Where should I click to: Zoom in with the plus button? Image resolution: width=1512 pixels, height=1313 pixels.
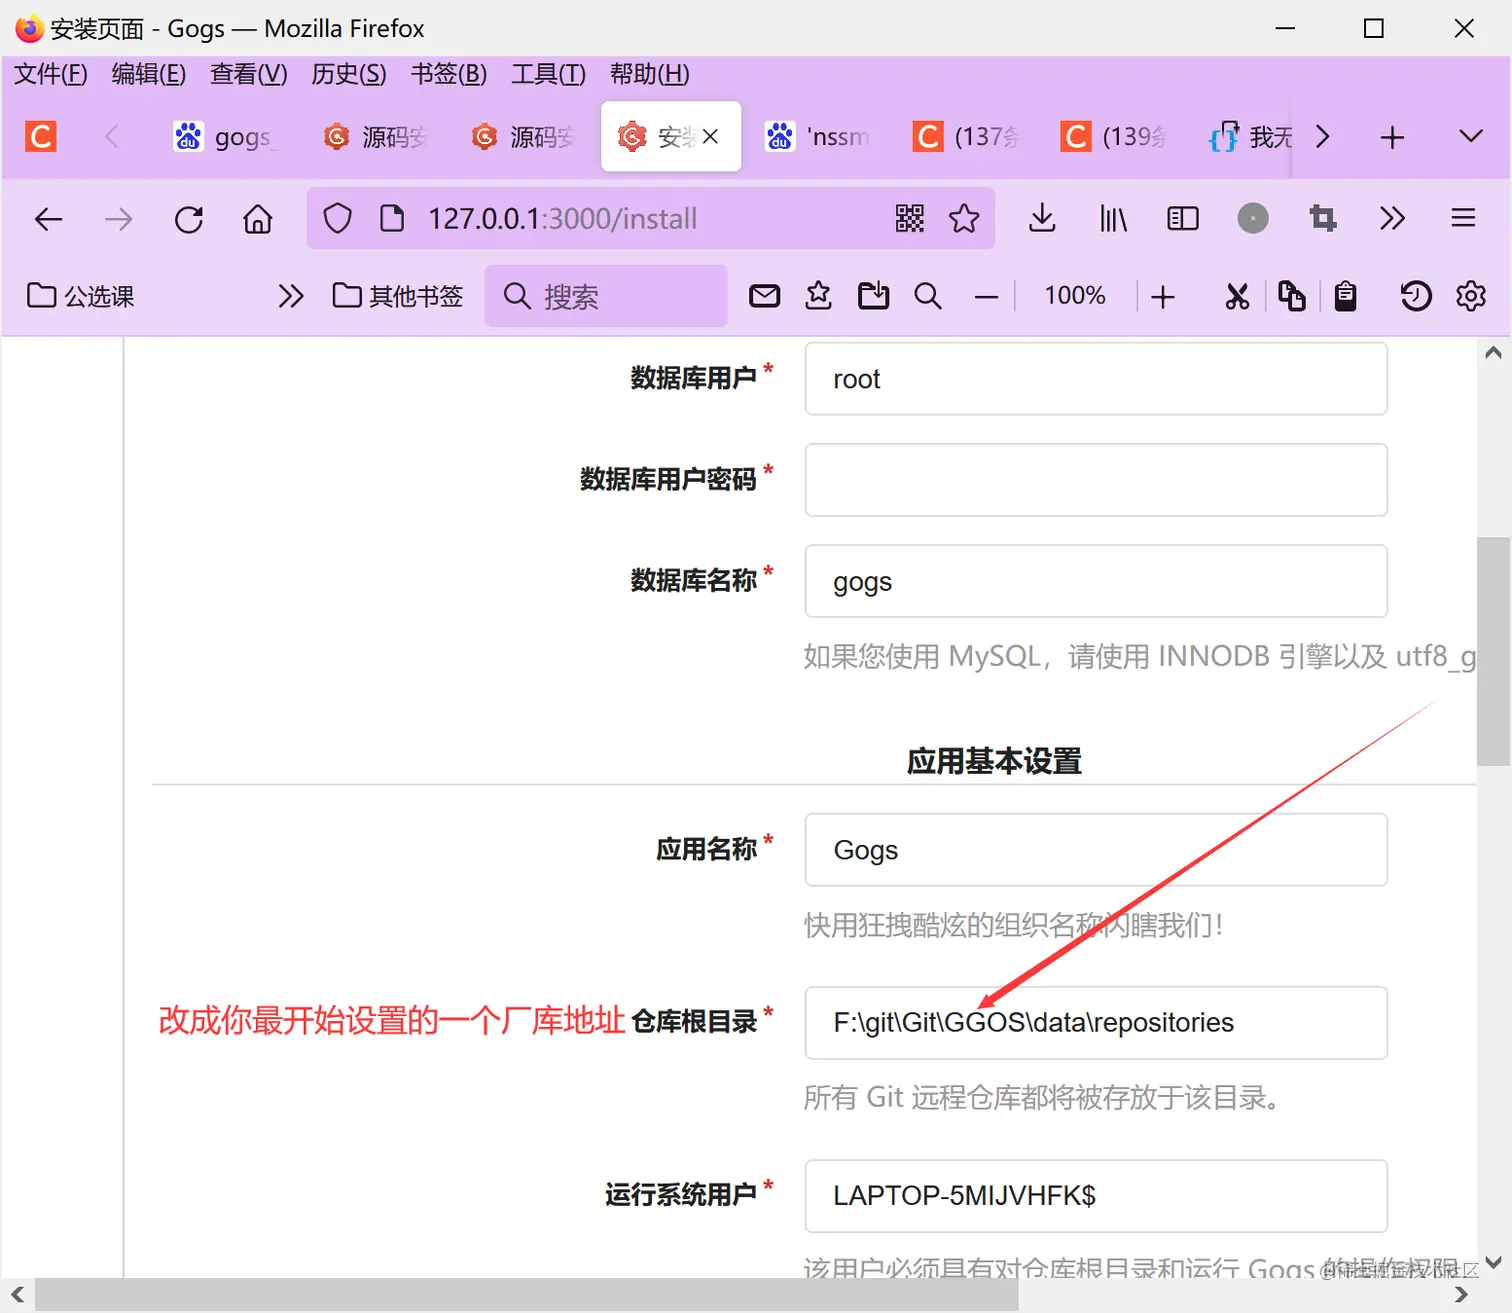click(1162, 297)
